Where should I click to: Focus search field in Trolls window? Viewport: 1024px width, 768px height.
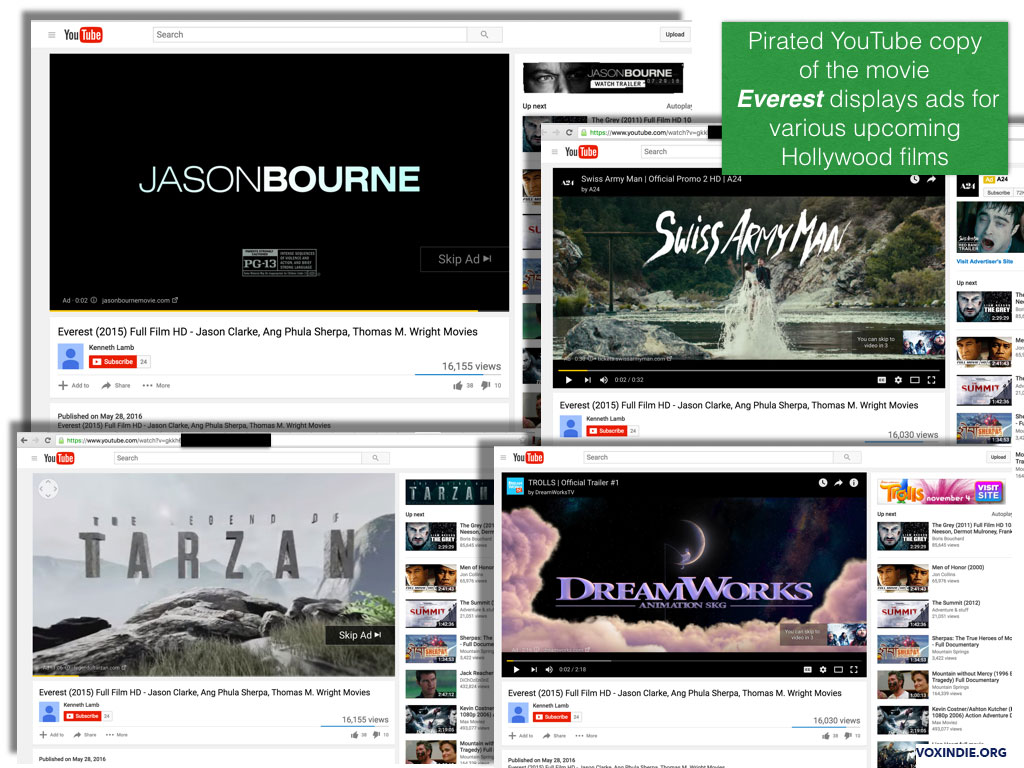(709, 457)
